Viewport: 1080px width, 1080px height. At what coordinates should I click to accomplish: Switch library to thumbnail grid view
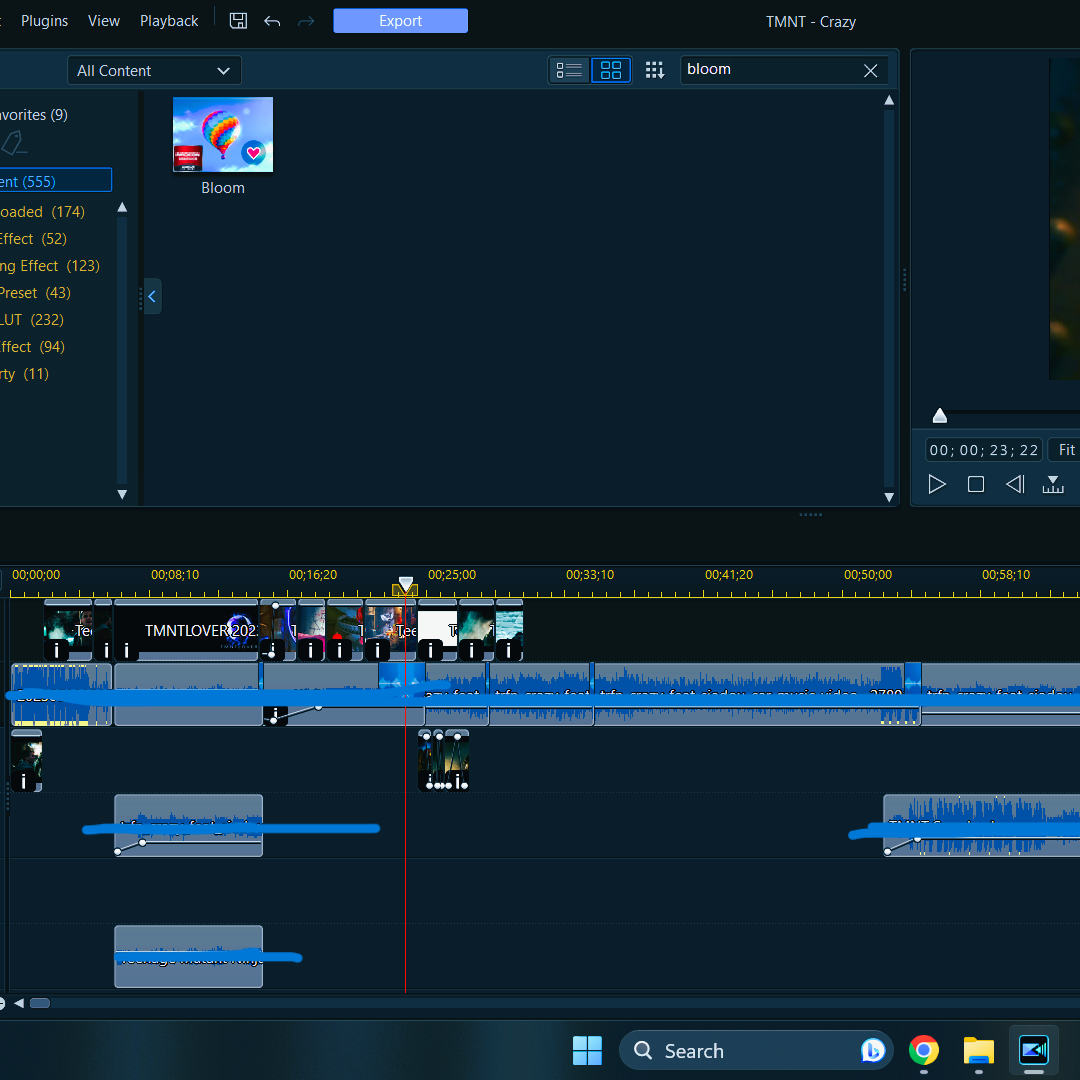pos(610,70)
